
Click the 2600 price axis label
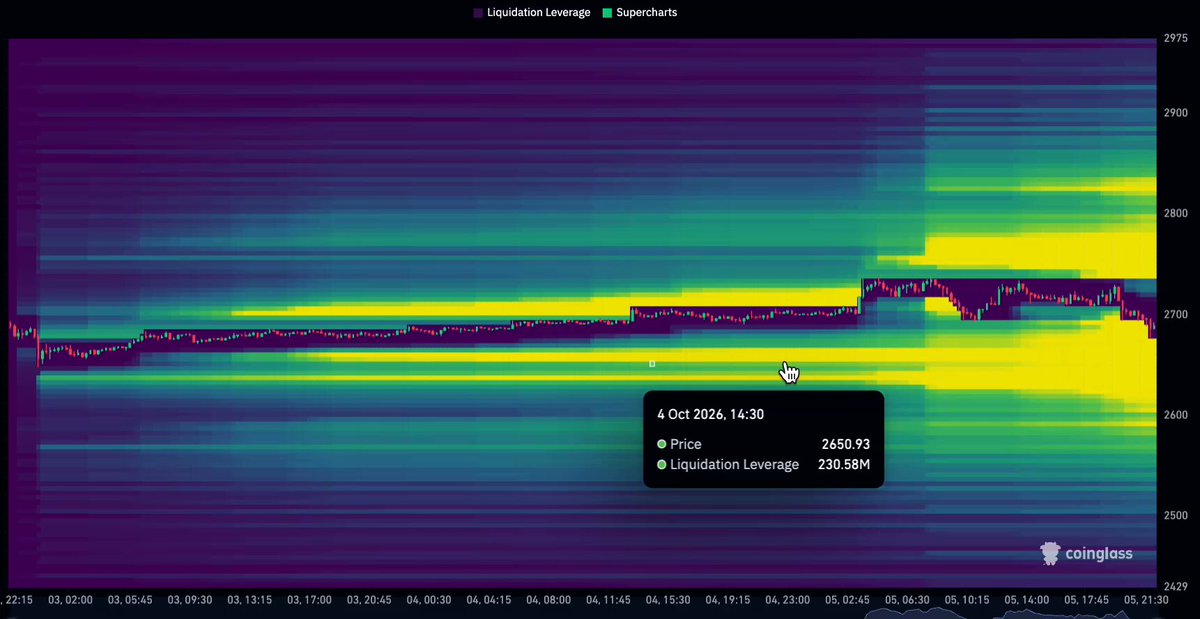1176,415
